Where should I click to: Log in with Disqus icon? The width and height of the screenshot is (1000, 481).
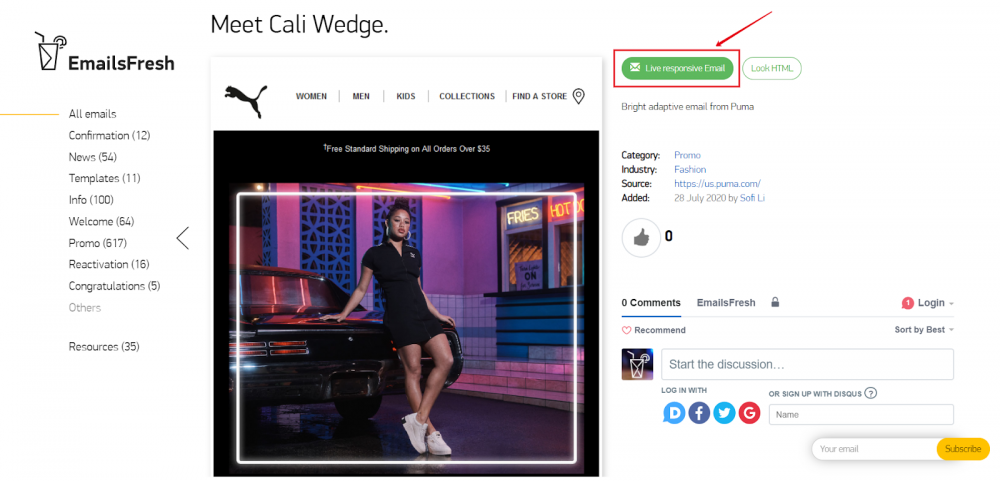click(674, 413)
